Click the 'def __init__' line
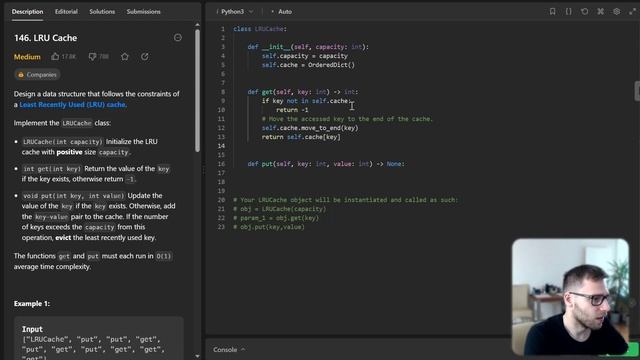The width and height of the screenshot is (640, 360). 308,47
